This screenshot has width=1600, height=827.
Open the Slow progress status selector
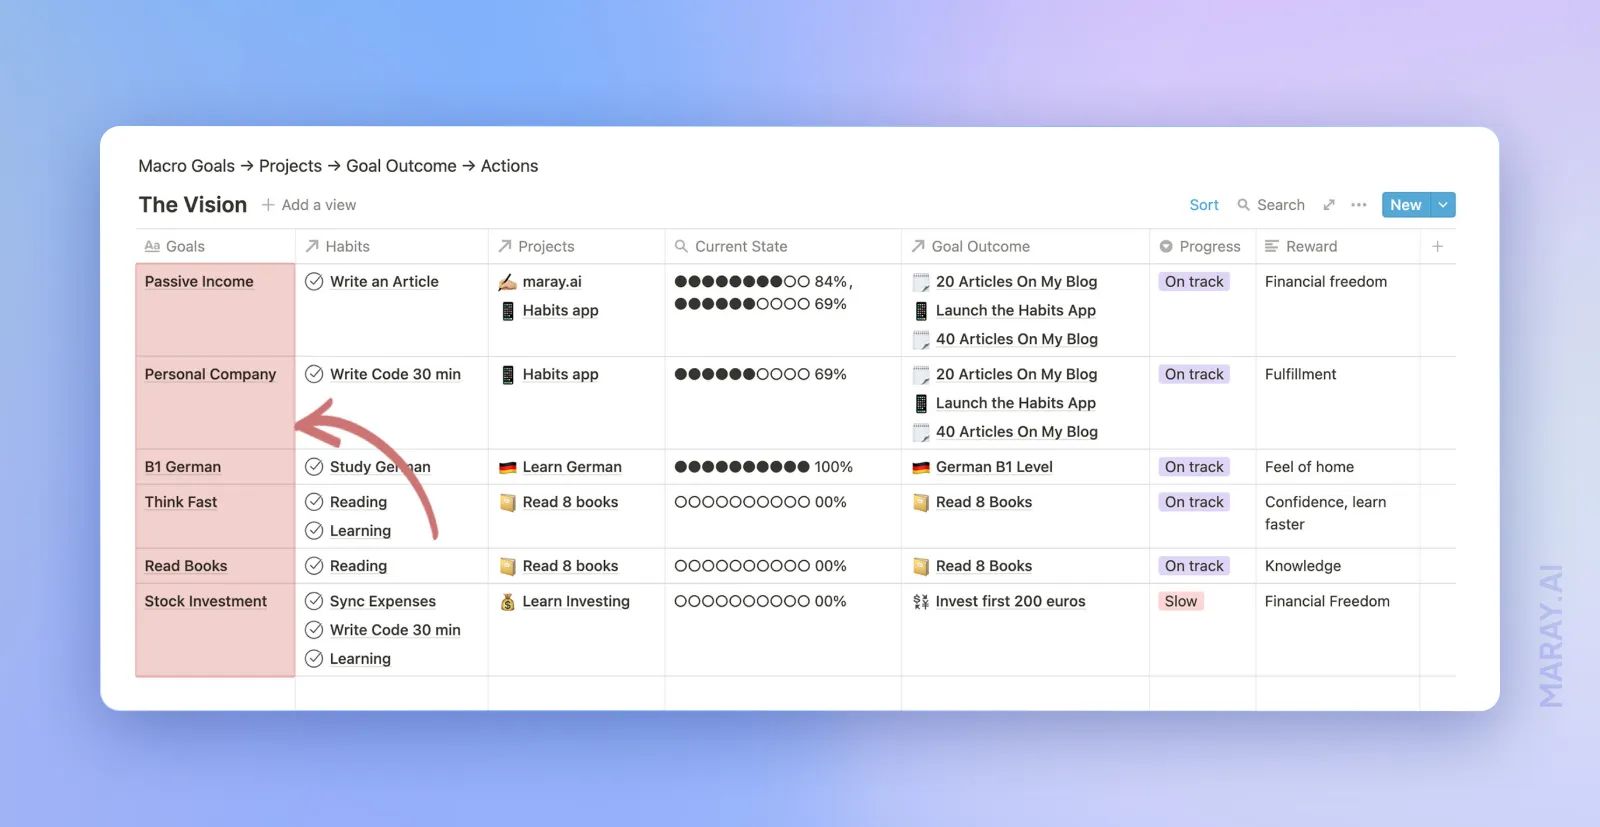(x=1181, y=601)
